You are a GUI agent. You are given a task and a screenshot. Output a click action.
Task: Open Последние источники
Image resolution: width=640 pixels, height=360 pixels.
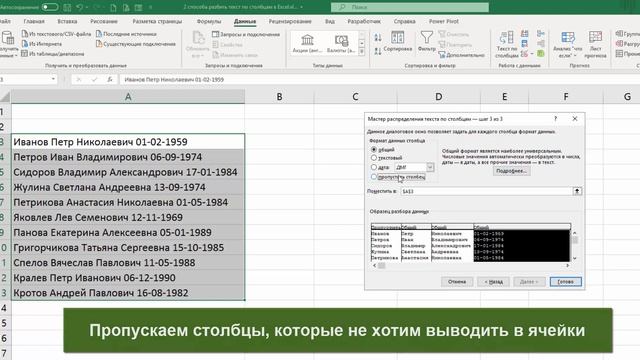tap(126, 34)
